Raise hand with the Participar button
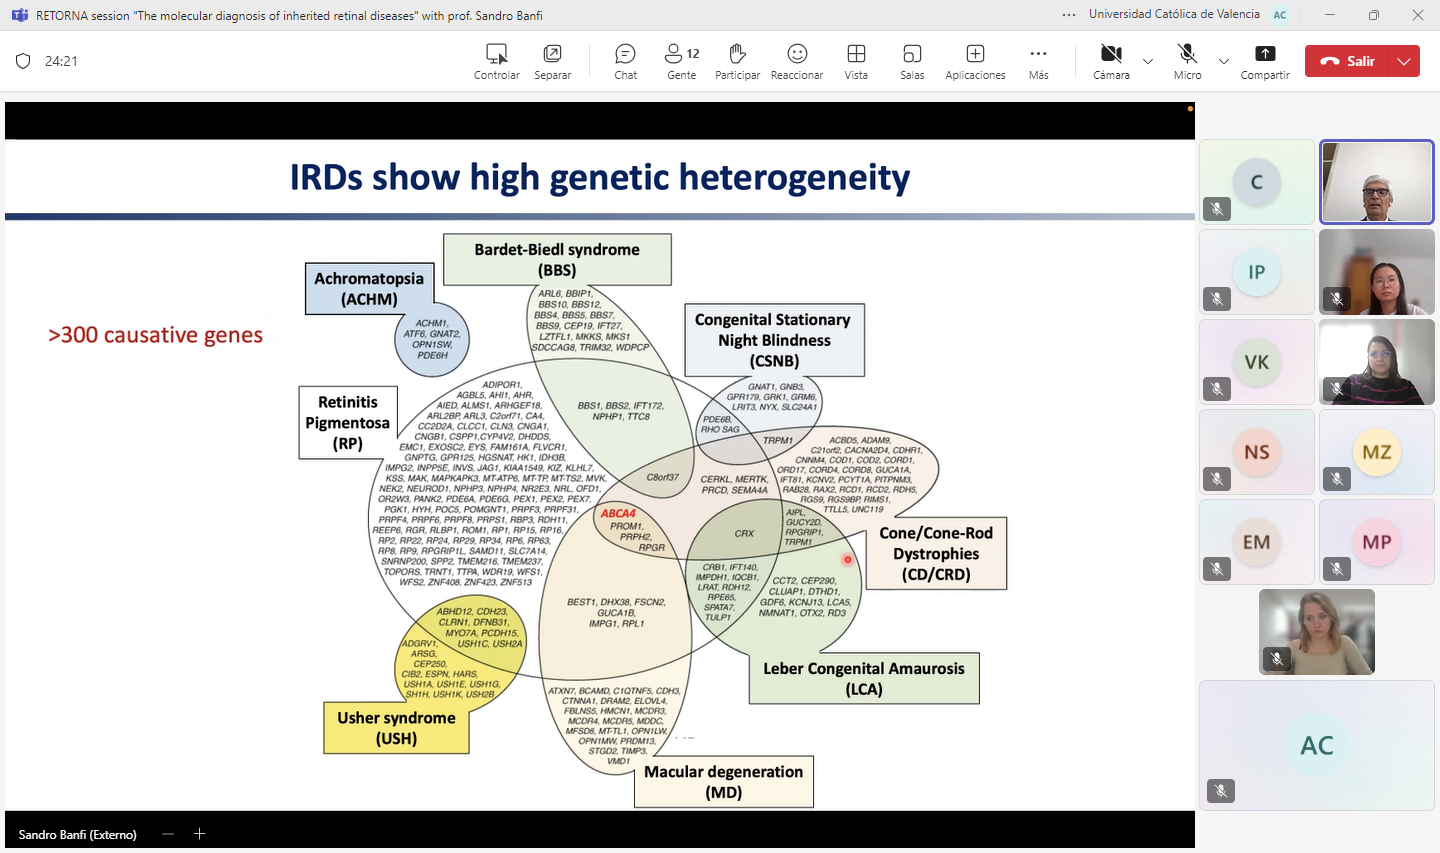Viewport: 1440px width, 853px height. (737, 61)
